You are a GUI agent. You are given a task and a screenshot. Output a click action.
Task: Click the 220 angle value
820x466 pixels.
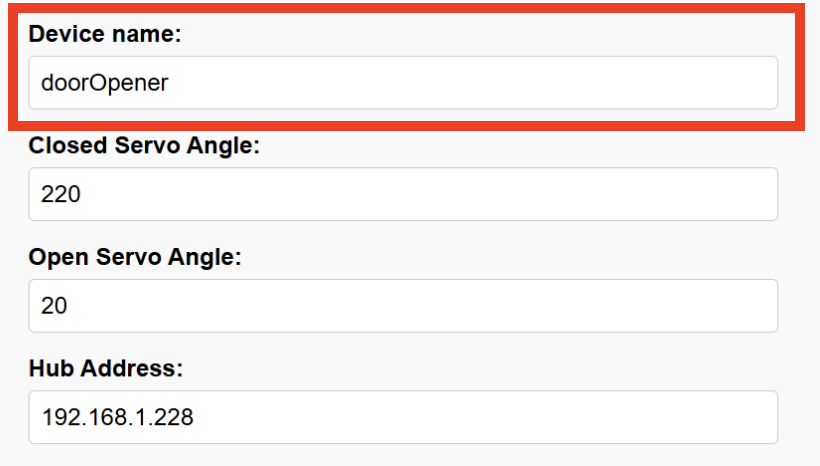[60, 194]
